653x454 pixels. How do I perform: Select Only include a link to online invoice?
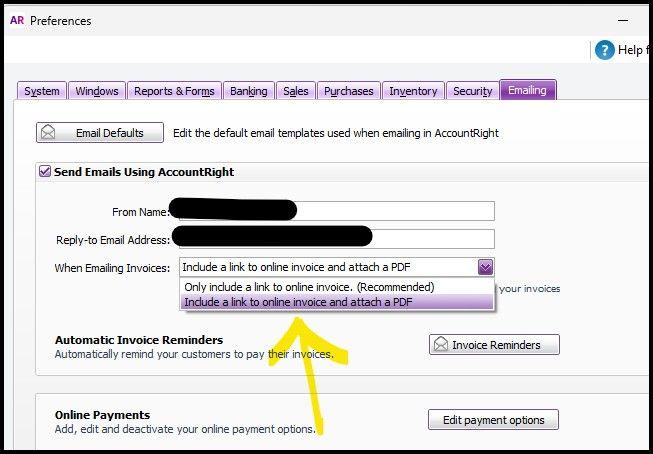click(x=310, y=287)
